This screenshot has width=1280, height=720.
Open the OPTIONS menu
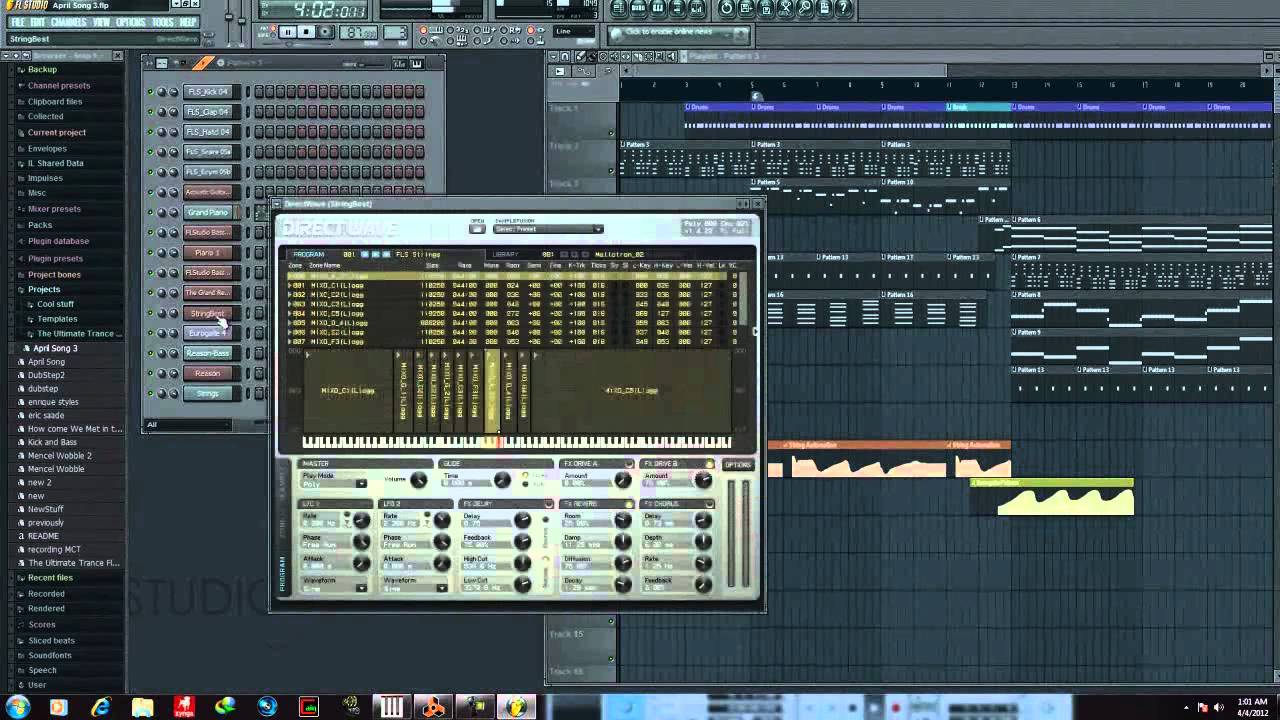pos(131,22)
